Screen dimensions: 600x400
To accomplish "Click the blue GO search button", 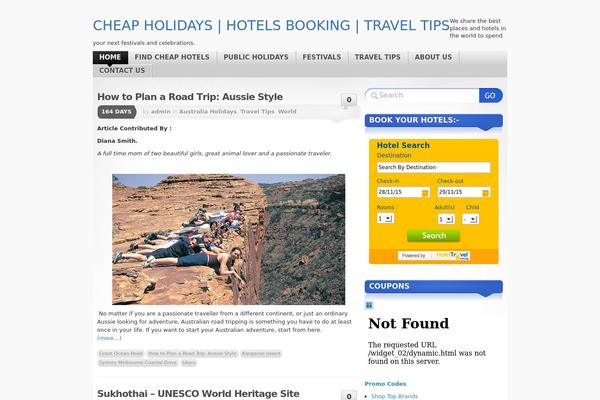I will [490, 96].
